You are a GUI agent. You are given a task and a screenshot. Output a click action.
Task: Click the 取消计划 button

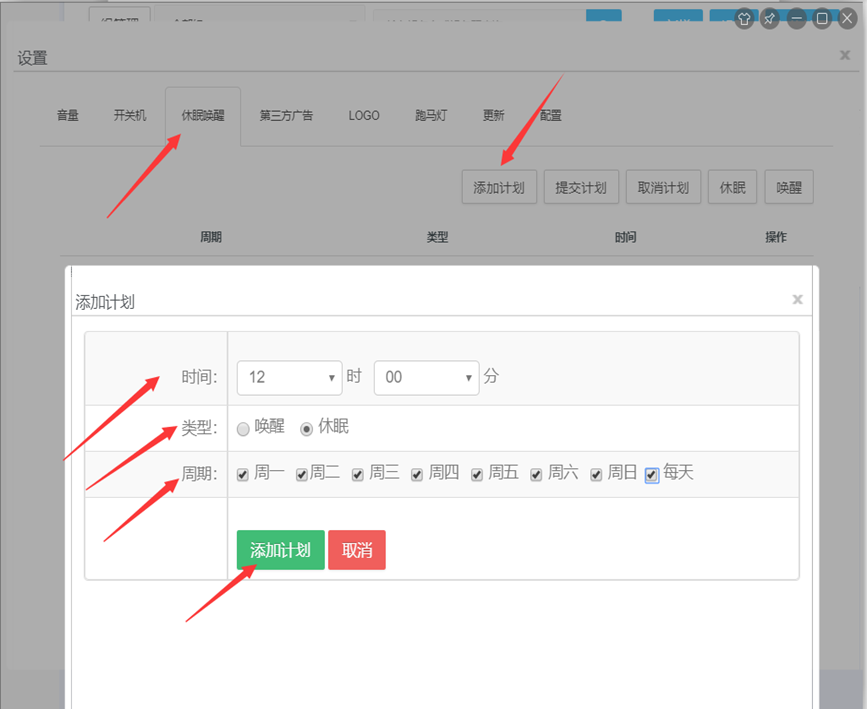(x=663, y=188)
